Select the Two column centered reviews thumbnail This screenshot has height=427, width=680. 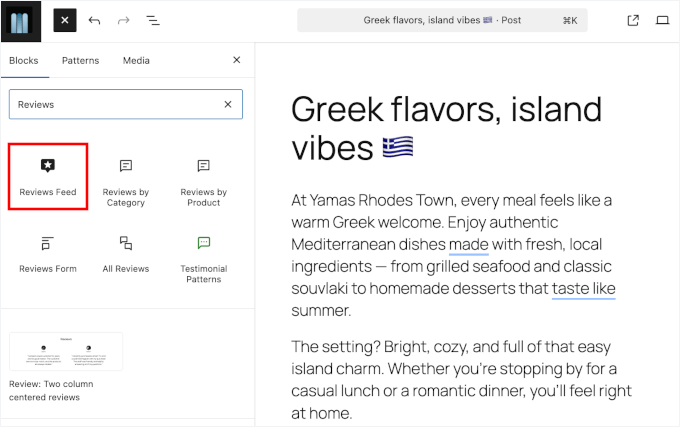(x=66, y=352)
